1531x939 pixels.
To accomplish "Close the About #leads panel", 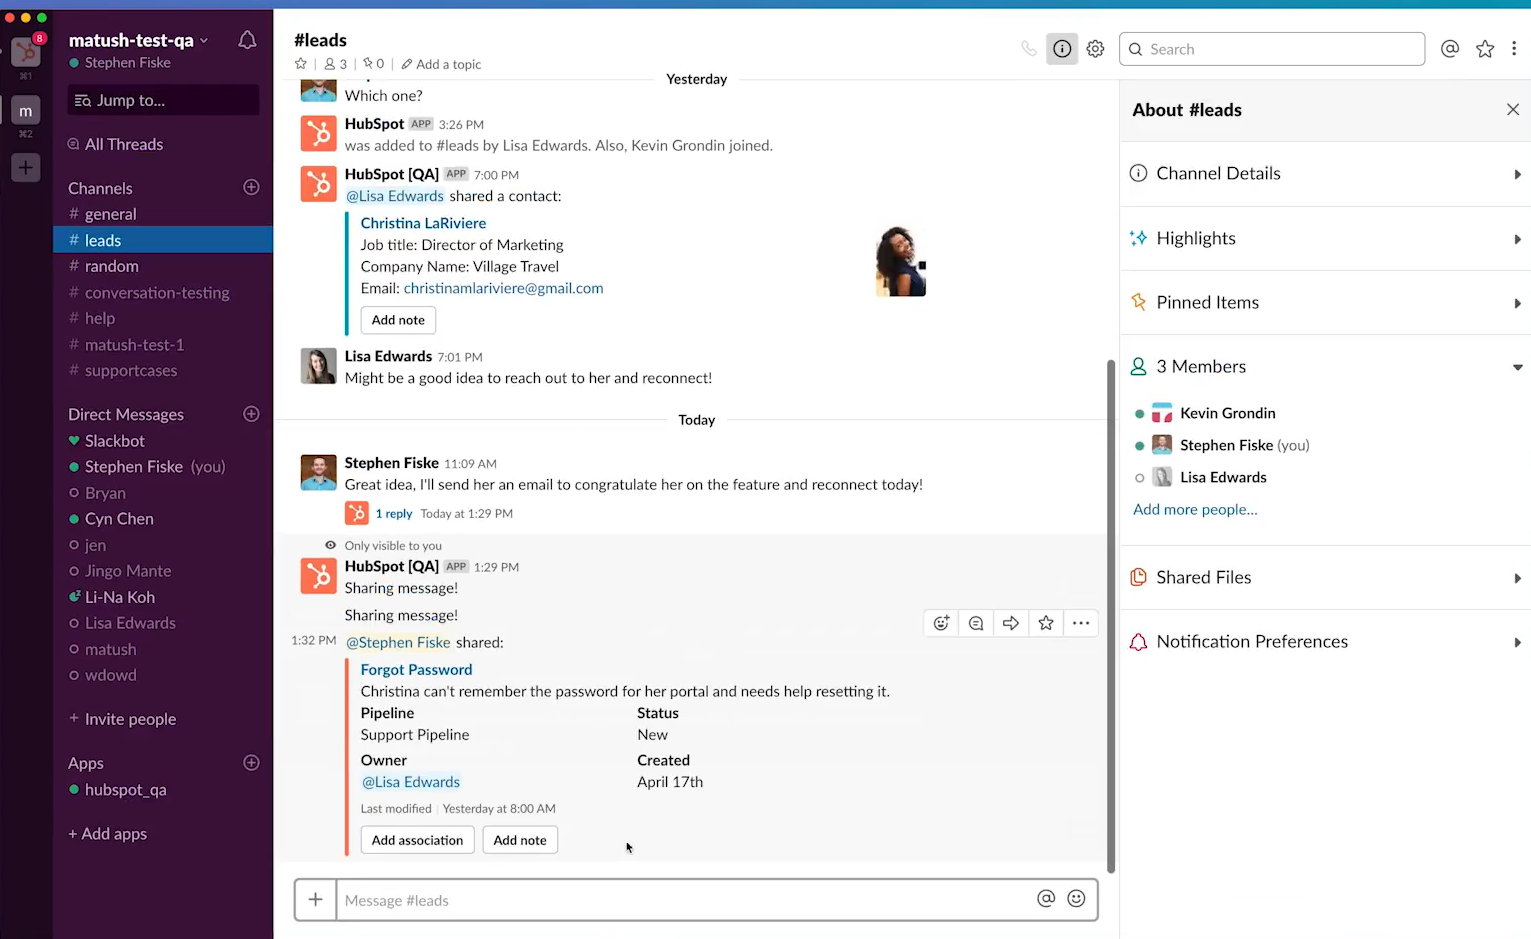I will pyautogui.click(x=1513, y=110).
